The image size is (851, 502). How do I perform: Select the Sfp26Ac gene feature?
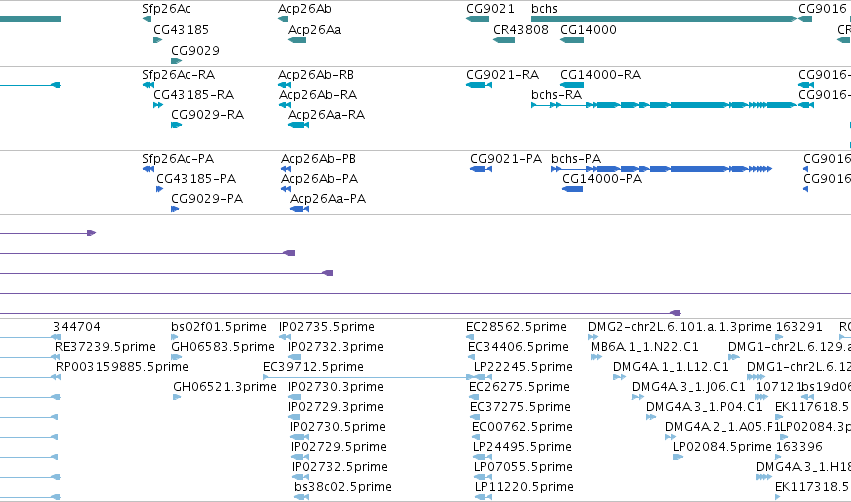coord(147,19)
